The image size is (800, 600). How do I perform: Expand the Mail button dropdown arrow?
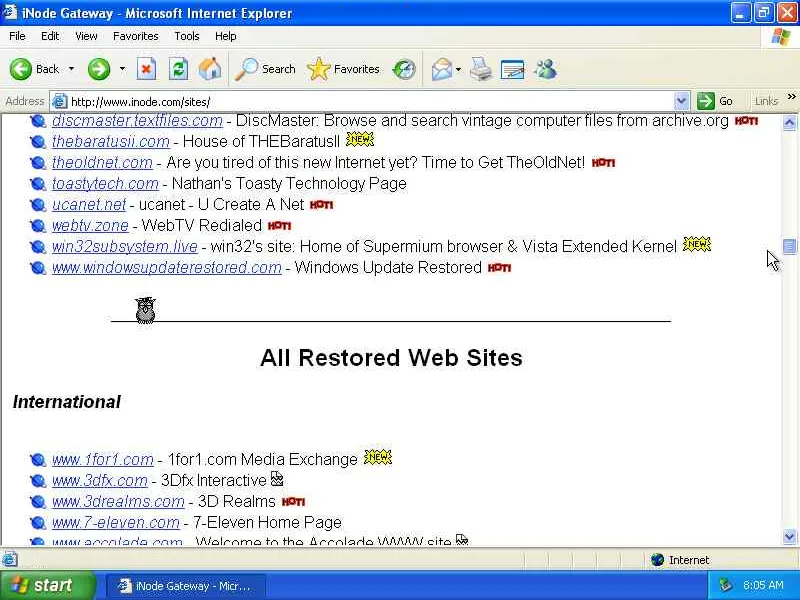(458, 69)
